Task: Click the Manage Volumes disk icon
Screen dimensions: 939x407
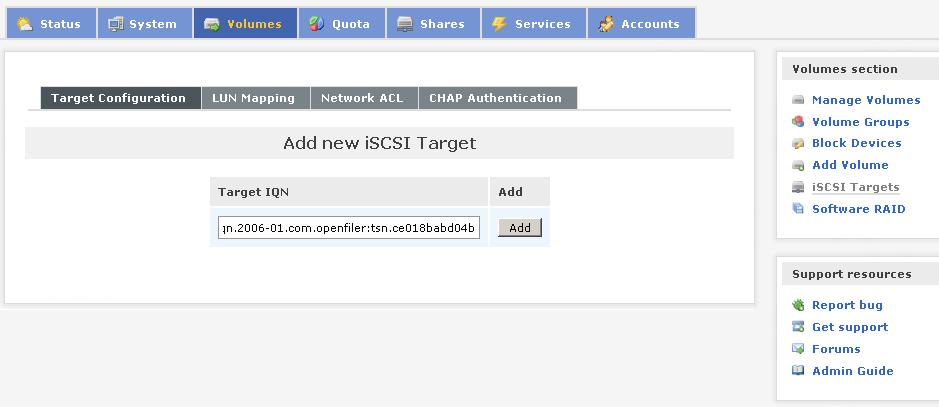Action: 798,100
